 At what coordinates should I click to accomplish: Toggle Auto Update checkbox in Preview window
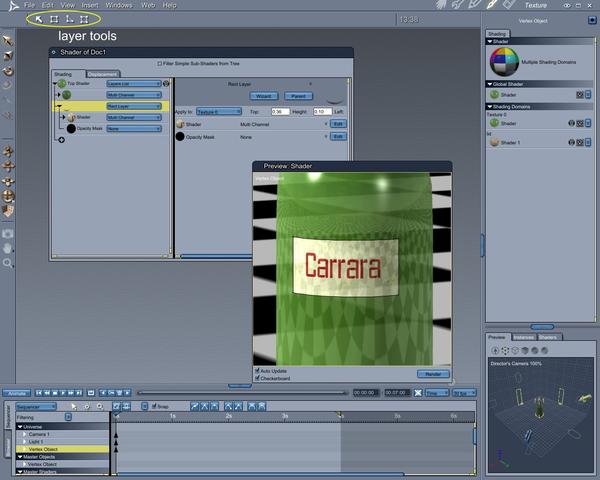point(258,371)
